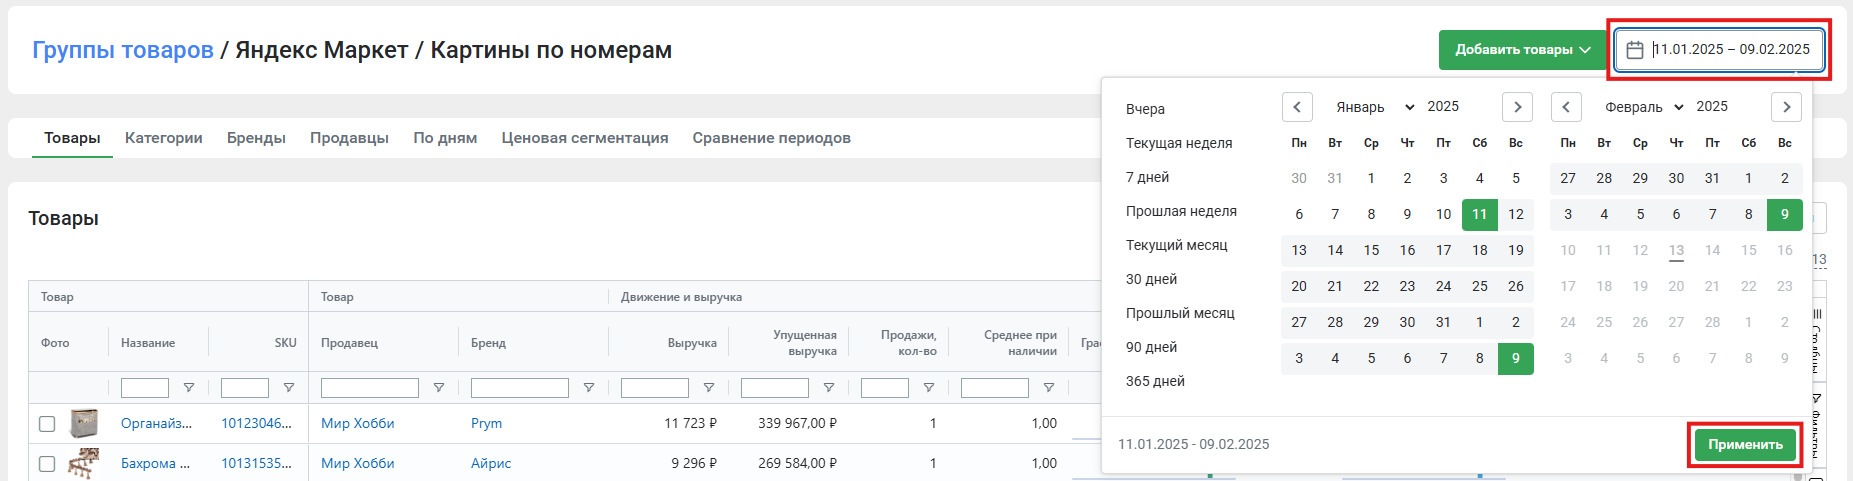
Task: Click the SKU filter input field
Action: pos(245,388)
